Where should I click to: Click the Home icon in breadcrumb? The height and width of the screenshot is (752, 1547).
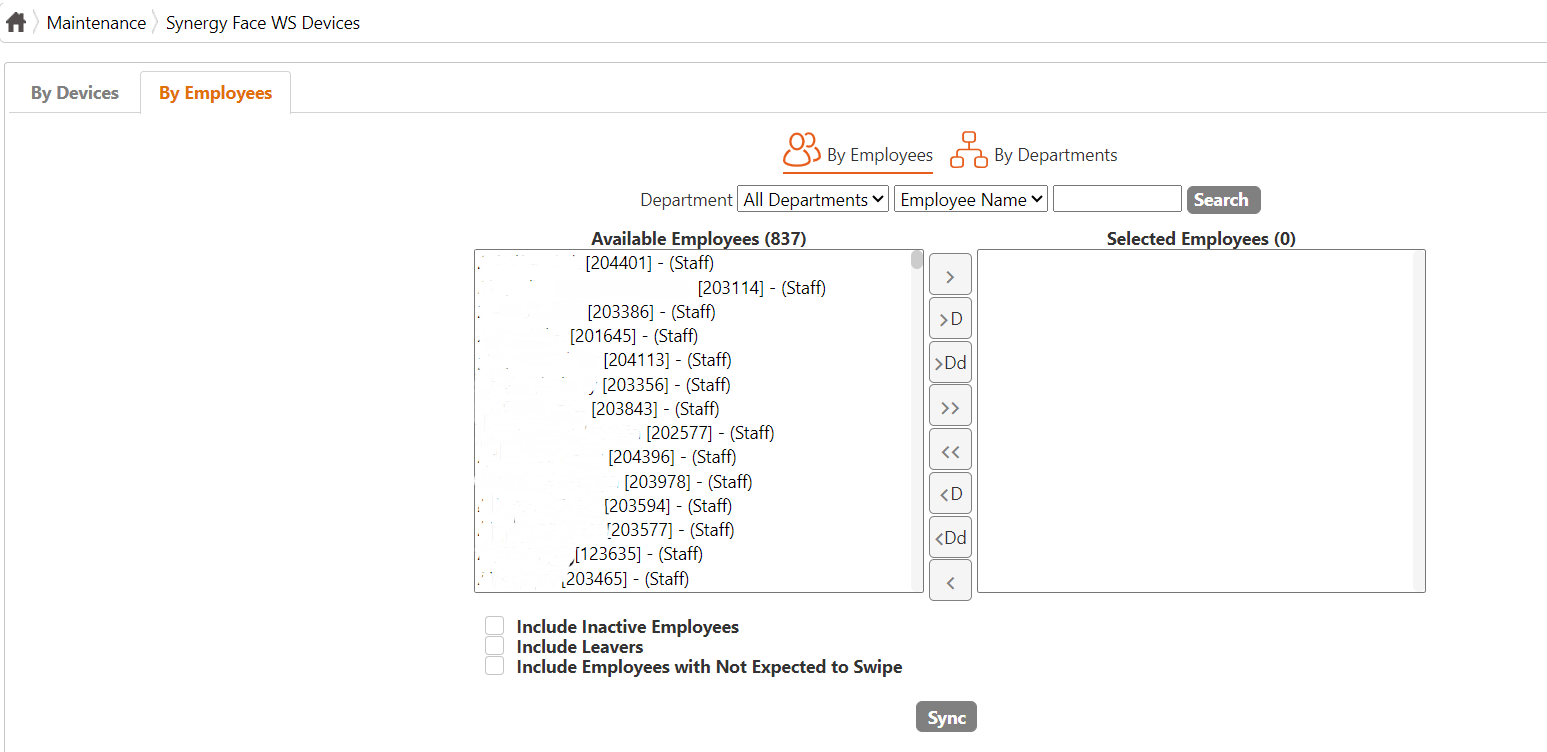pyautogui.click(x=16, y=22)
